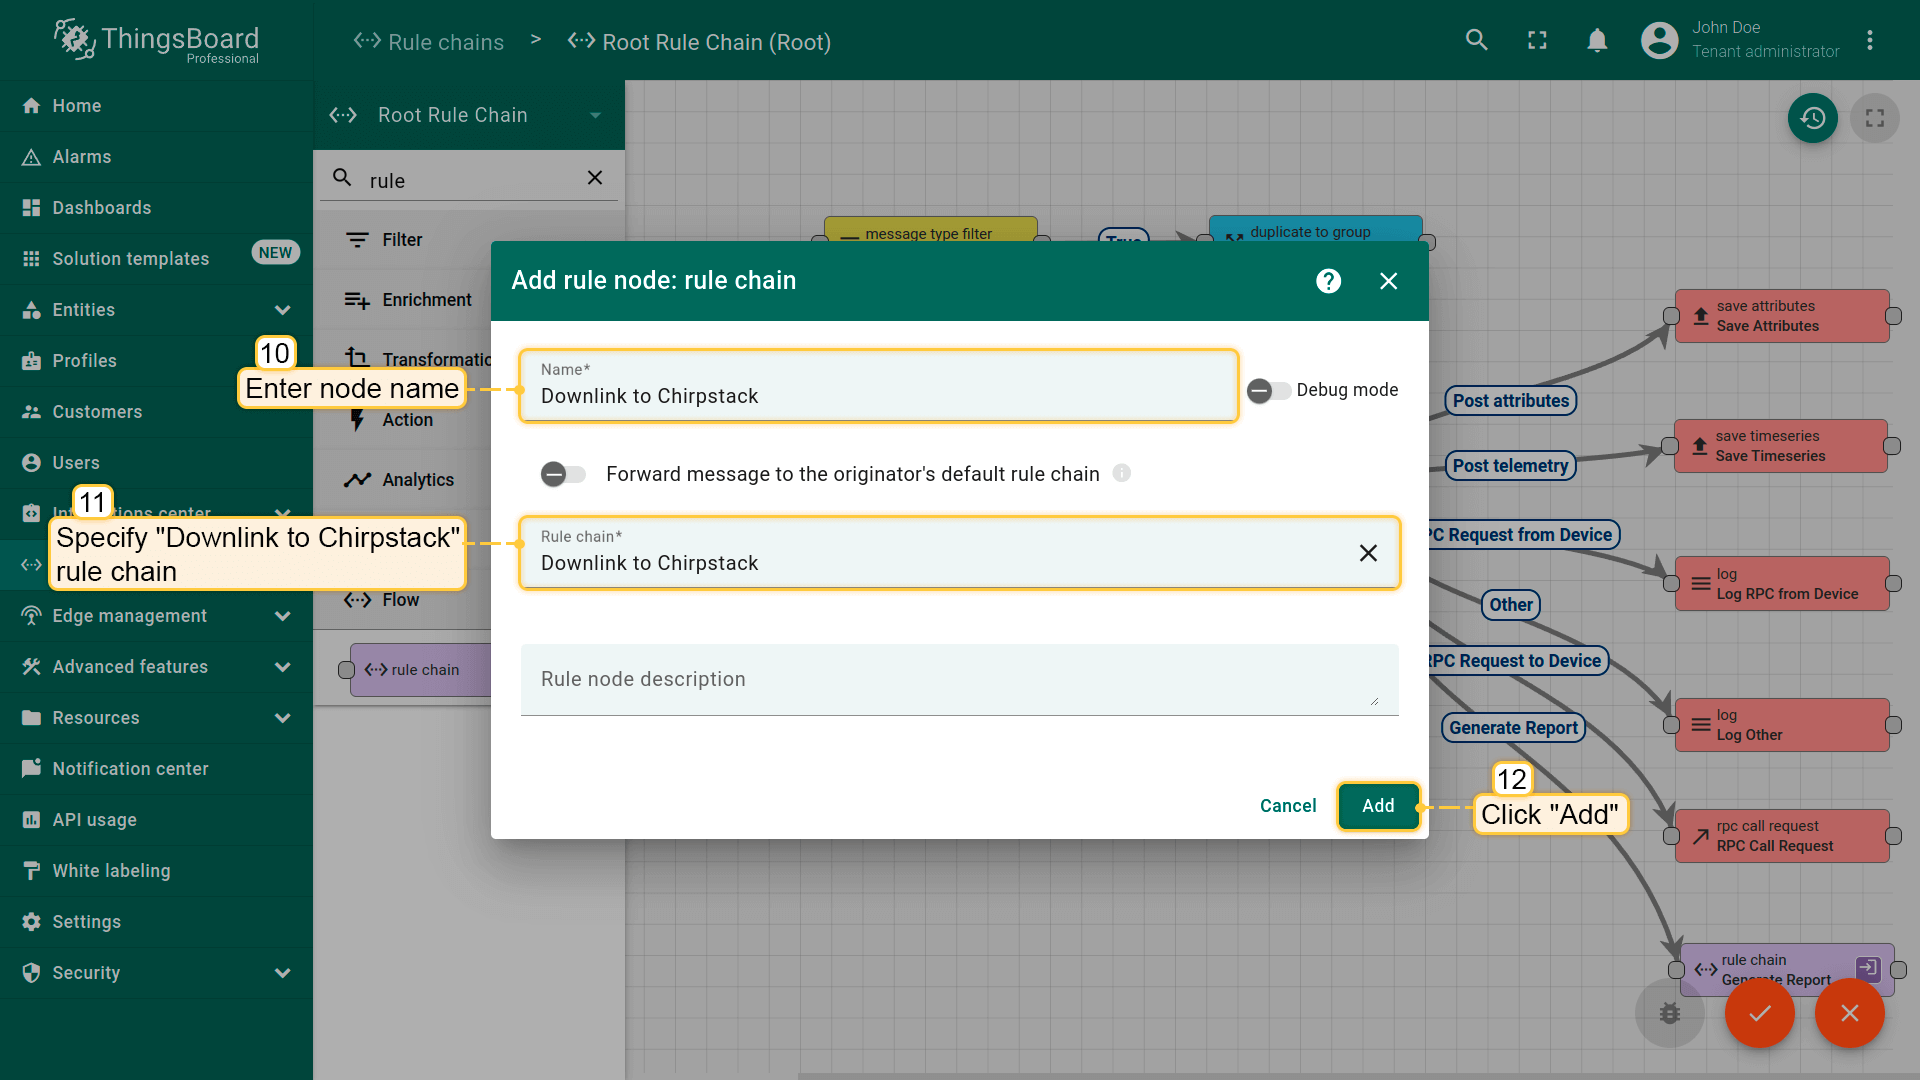The width and height of the screenshot is (1920, 1080).
Task: Open Dashboards from sidebar
Action: (x=102, y=208)
